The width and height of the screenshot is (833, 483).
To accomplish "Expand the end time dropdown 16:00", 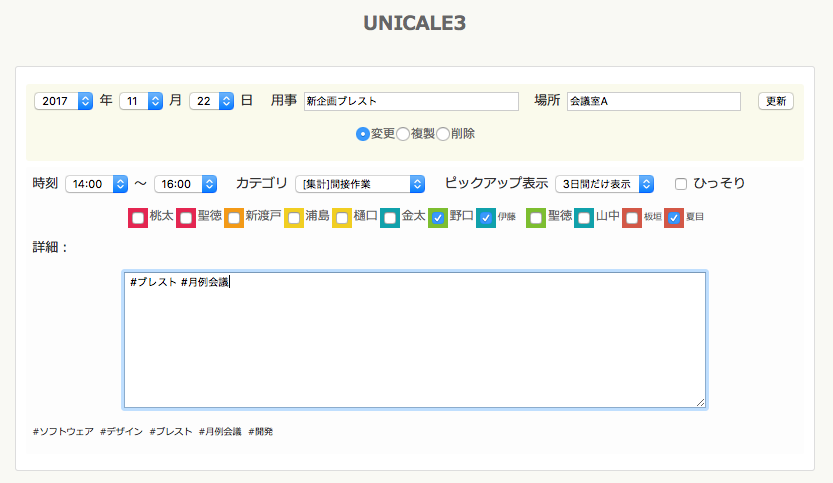I will tap(185, 184).
